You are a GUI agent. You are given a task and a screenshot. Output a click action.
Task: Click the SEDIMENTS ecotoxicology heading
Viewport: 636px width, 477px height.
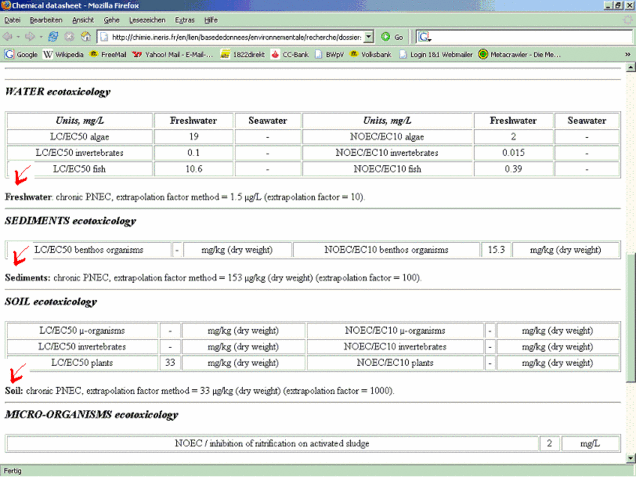click(x=71, y=221)
